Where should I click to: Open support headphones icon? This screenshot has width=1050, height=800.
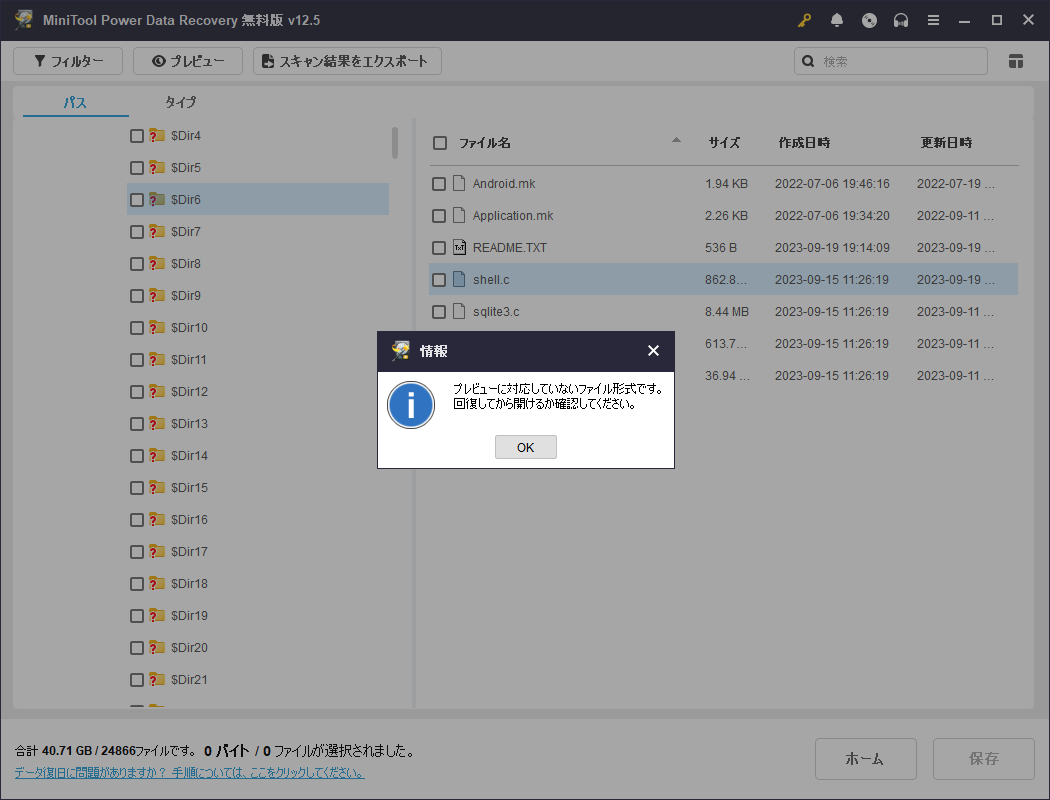901,20
